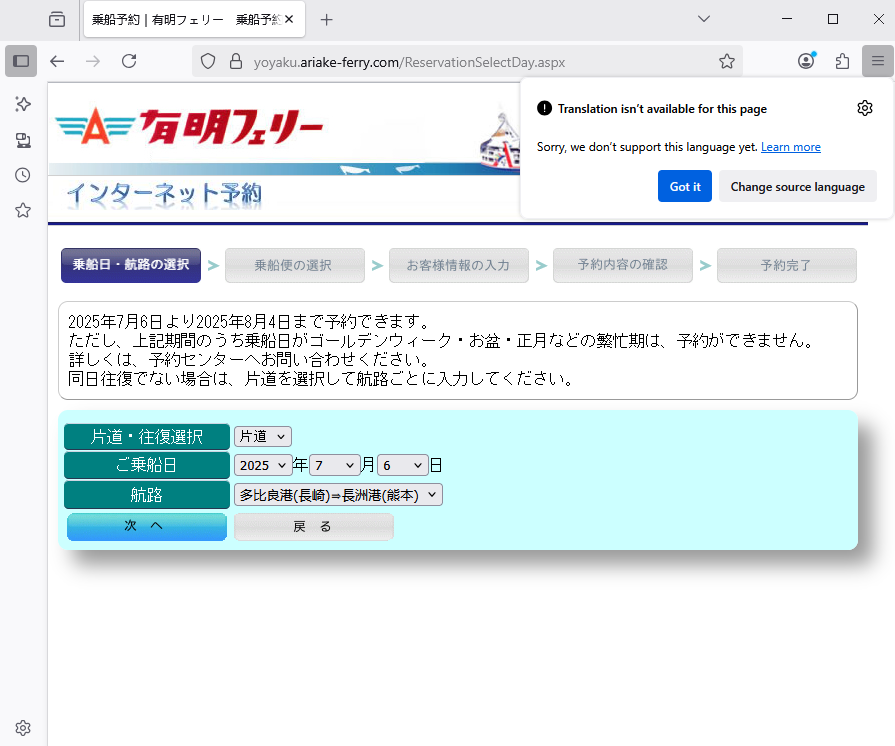Screen dimensions: 895x746
Task: Open the 2025 year dropdown
Action: click(263, 465)
